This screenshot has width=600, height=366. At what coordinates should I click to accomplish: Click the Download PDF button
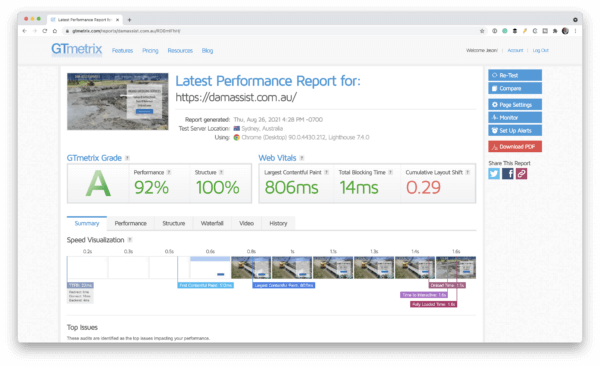(515, 147)
